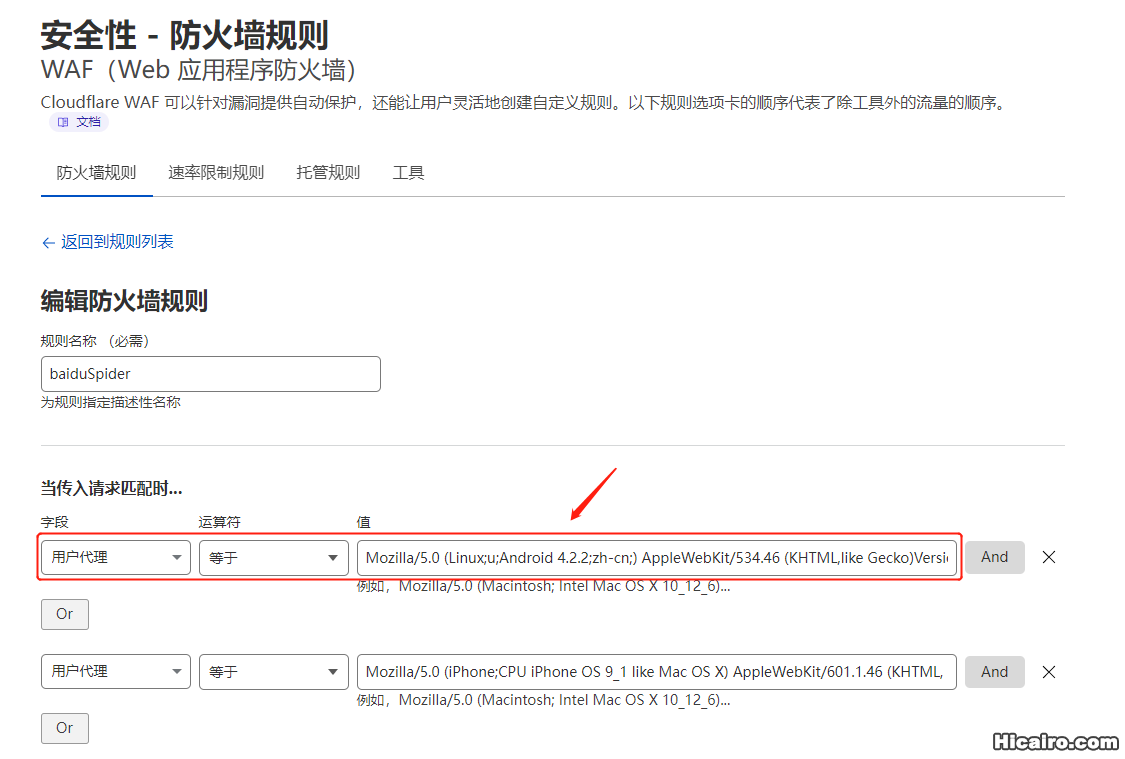Image resolution: width=1125 pixels, height=759 pixels.
Task: Open the 工具 tab
Action: [408, 173]
